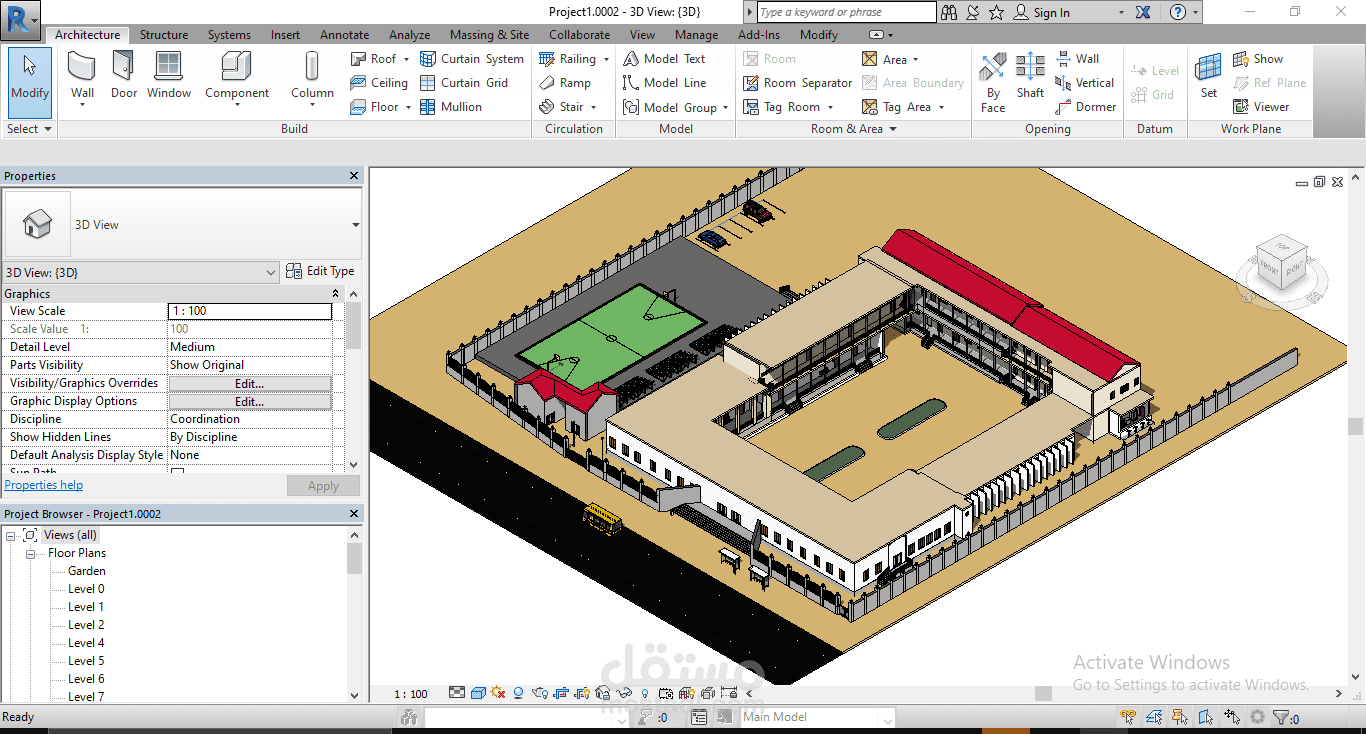Collapse the Floor Plans tree node

[x=30, y=553]
